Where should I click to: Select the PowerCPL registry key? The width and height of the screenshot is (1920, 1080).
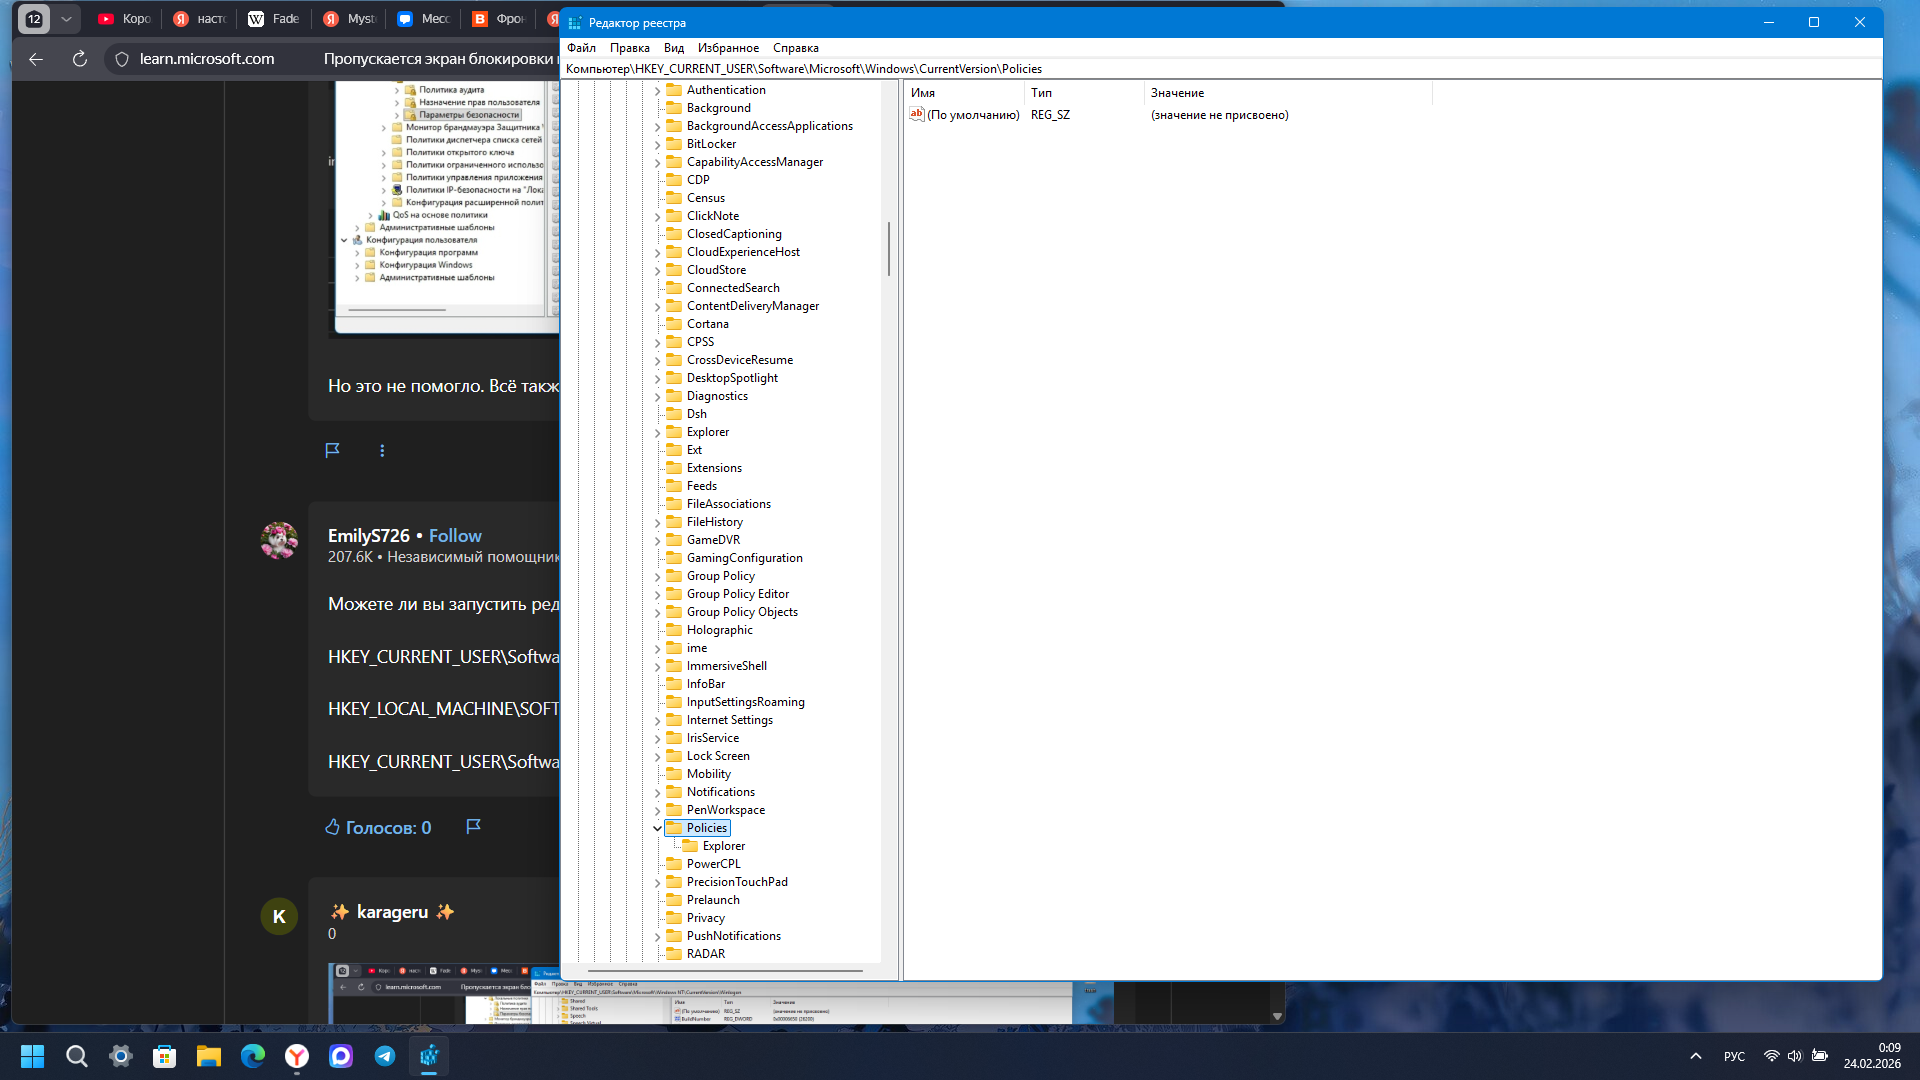point(714,864)
